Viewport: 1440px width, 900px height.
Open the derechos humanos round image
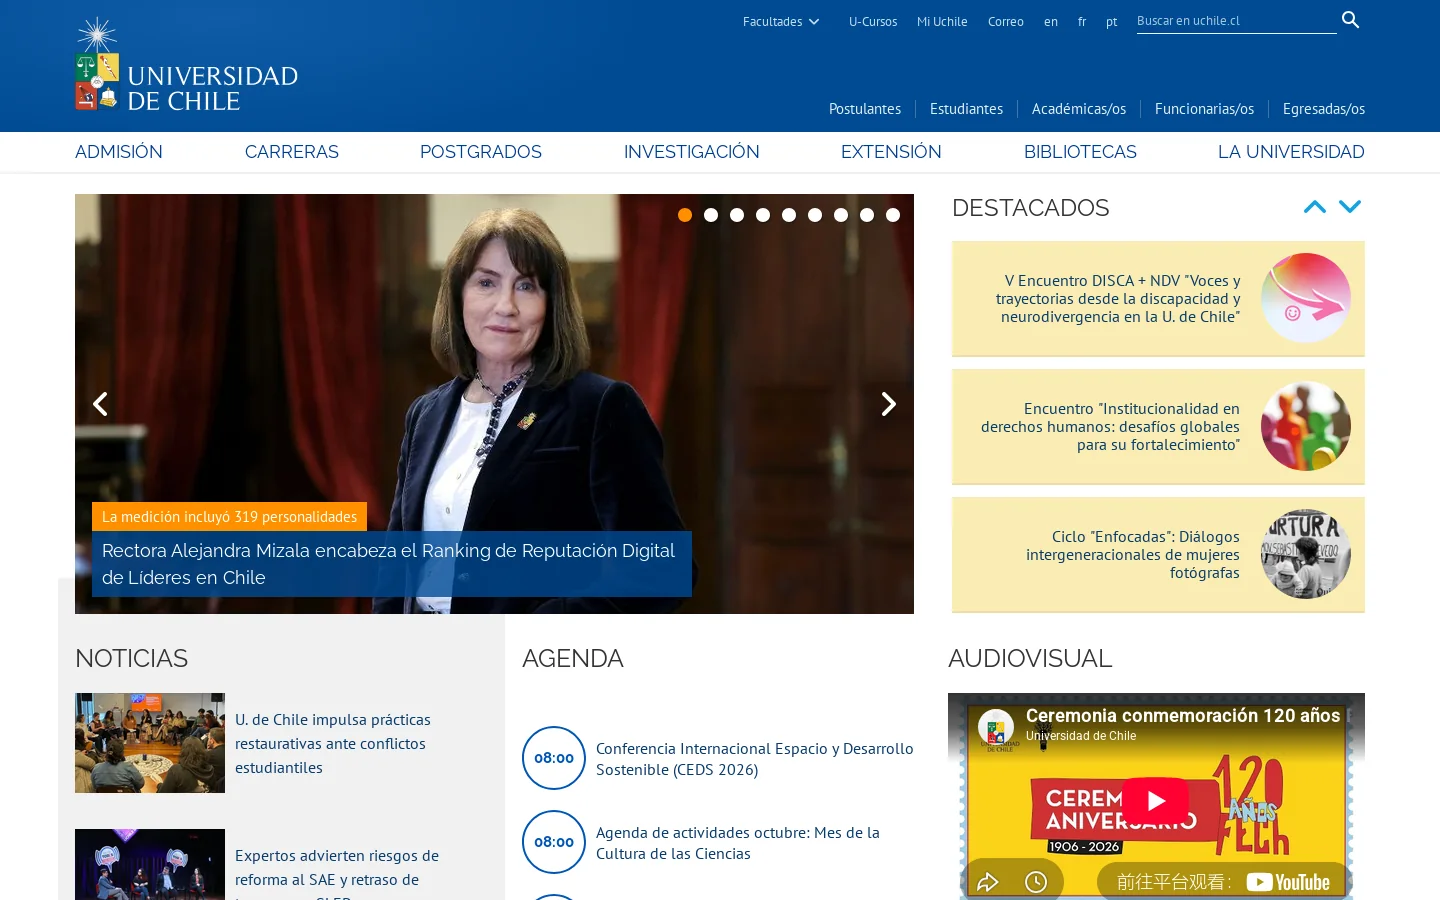click(x=1305, y=426)
